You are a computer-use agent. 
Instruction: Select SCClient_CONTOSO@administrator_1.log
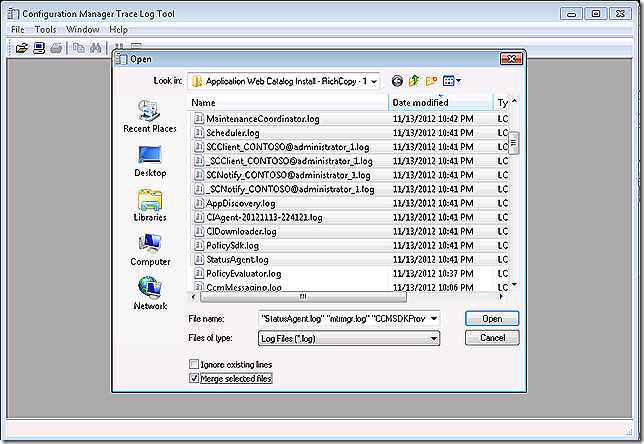tap(288, 147)
